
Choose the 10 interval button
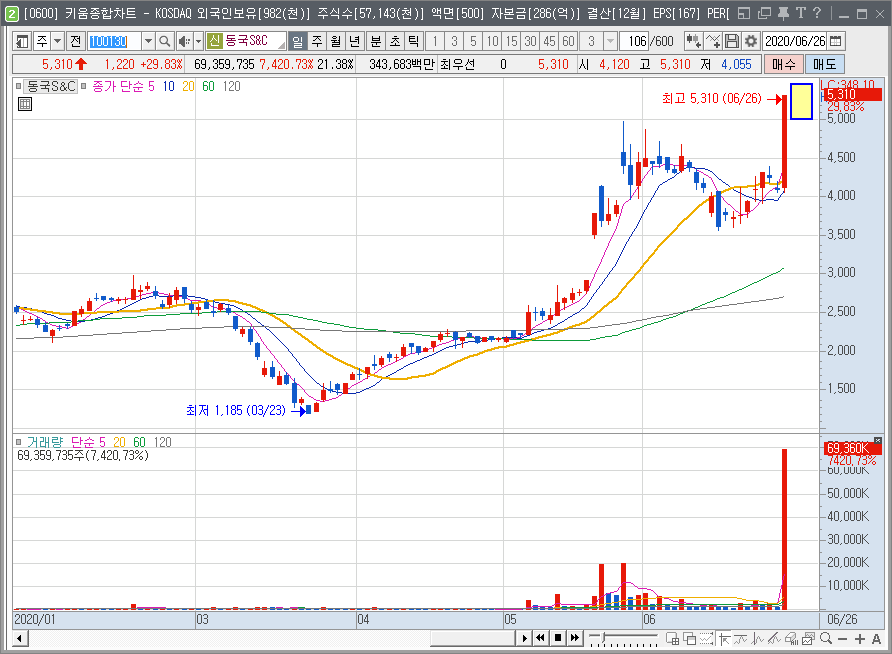pyautogui.click(x=492, y=41)
